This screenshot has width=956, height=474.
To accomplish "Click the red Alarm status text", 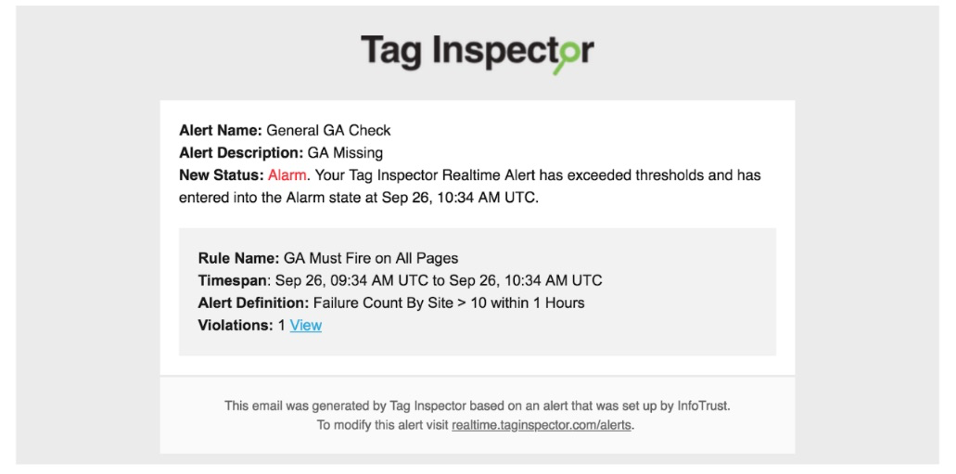I will (x=286, y=175).
